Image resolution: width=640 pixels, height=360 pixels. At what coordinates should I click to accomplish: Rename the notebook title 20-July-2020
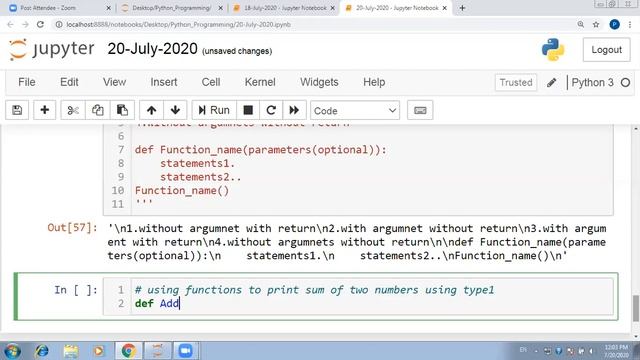[152, 49]
